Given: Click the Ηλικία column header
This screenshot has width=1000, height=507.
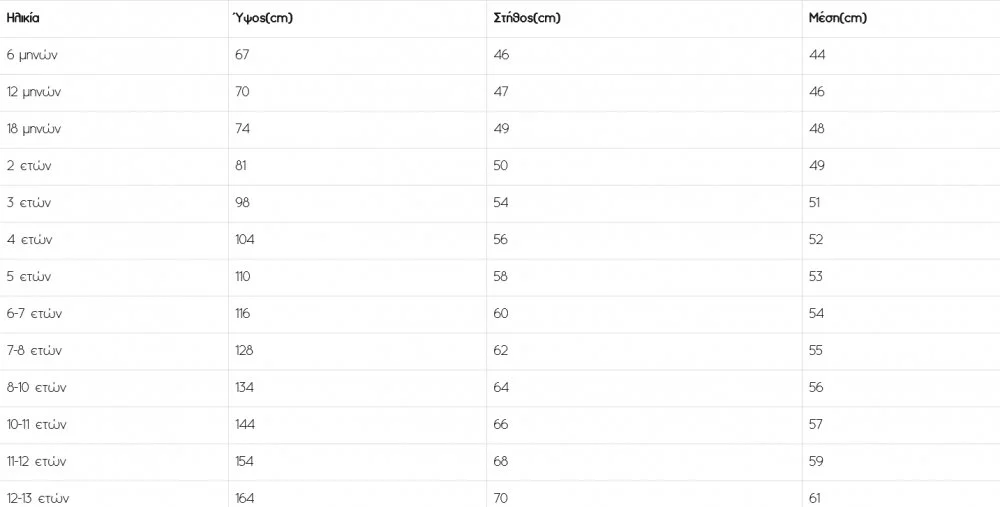Looking at the screenshot, I should pyautogui.click(x=24, y=18).
